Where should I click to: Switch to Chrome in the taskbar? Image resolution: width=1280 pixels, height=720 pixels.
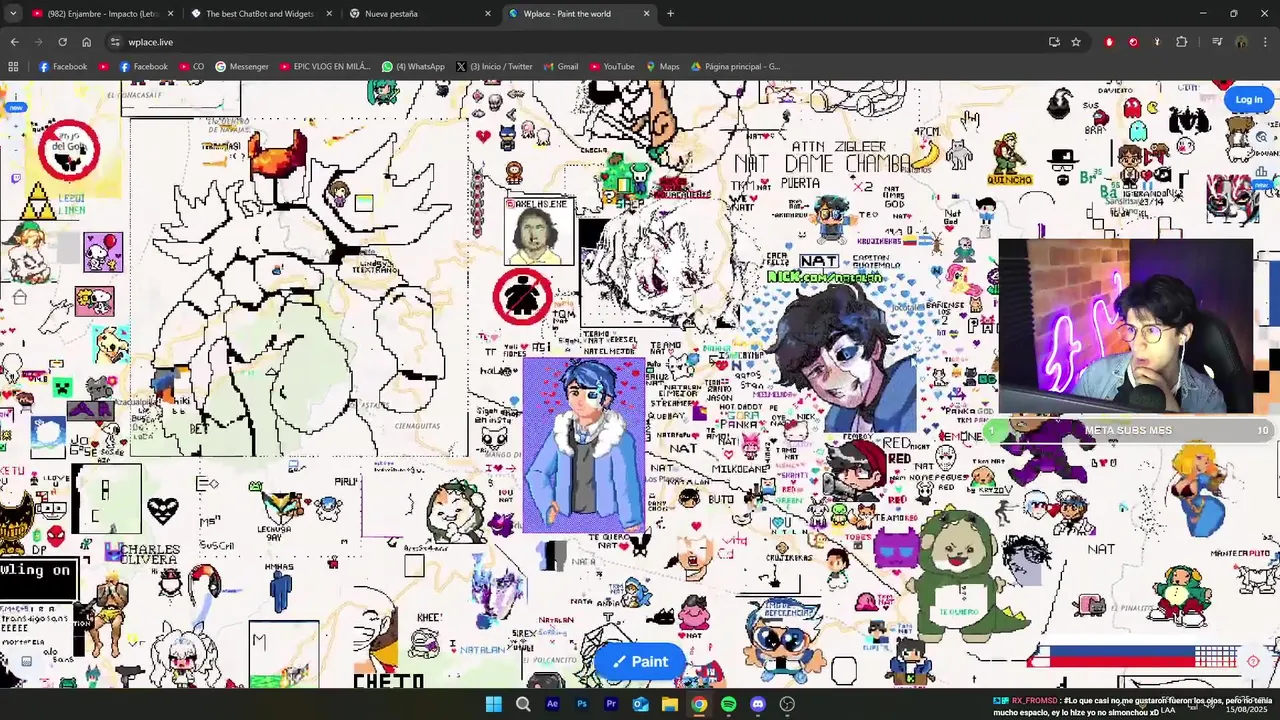[699, 704]
